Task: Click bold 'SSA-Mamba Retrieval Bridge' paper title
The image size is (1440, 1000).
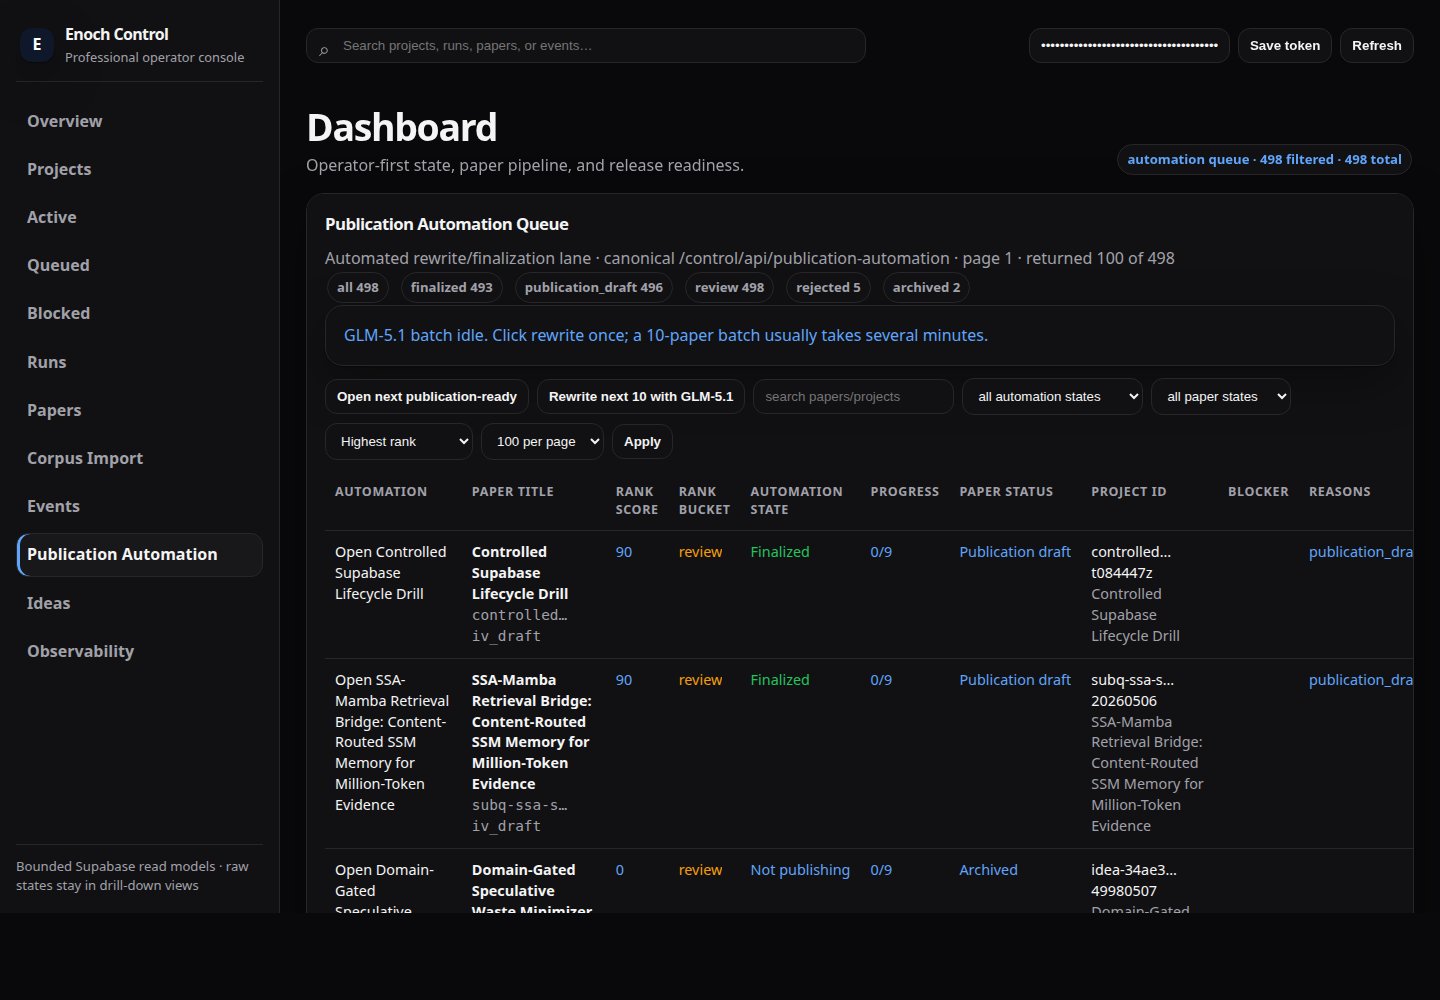Action: click(x=532, y=732)
